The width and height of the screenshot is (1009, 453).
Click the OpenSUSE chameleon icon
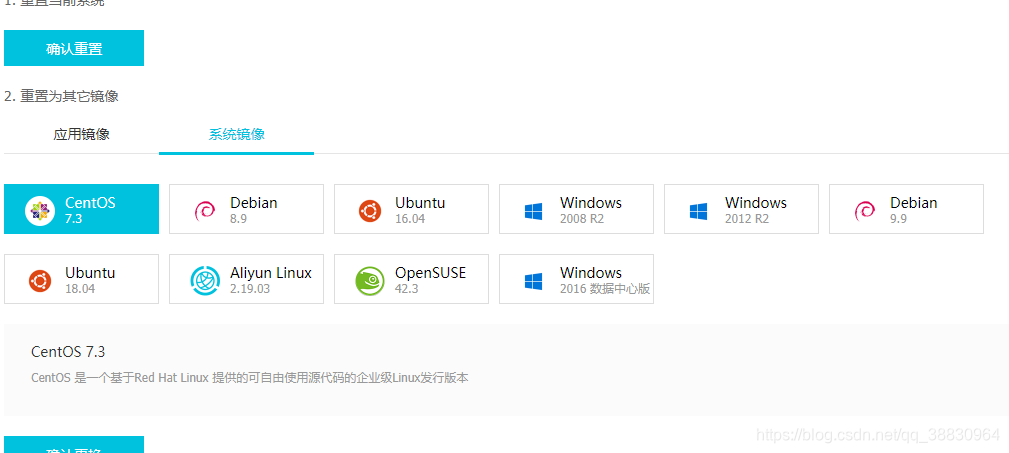370,281
